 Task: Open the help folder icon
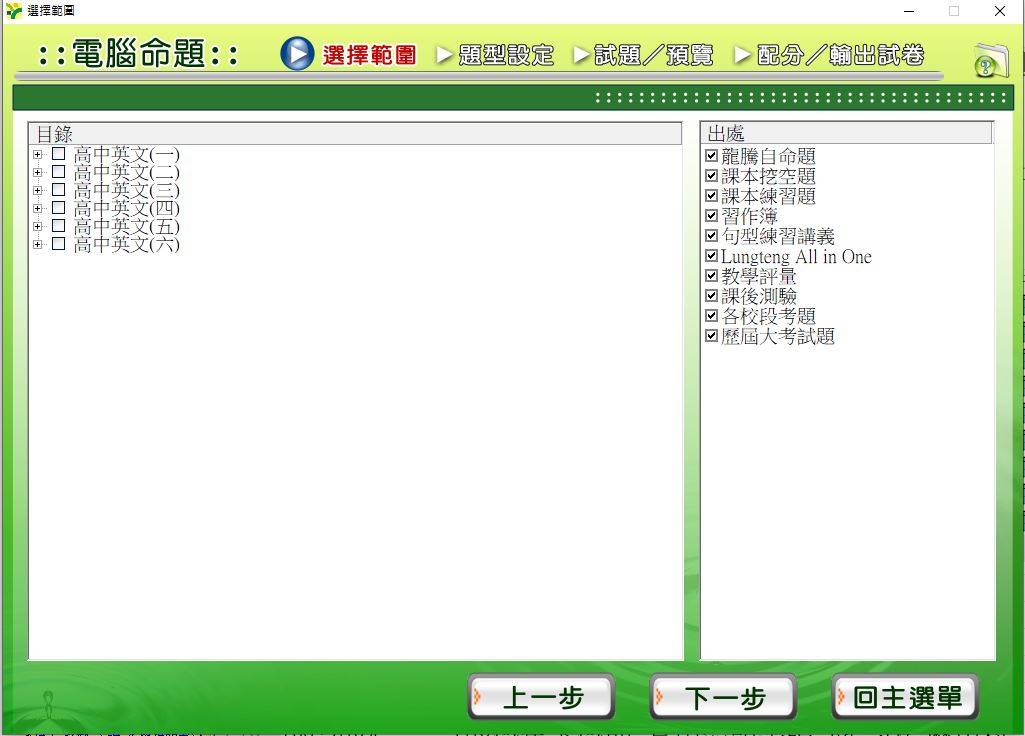(990, 61)
